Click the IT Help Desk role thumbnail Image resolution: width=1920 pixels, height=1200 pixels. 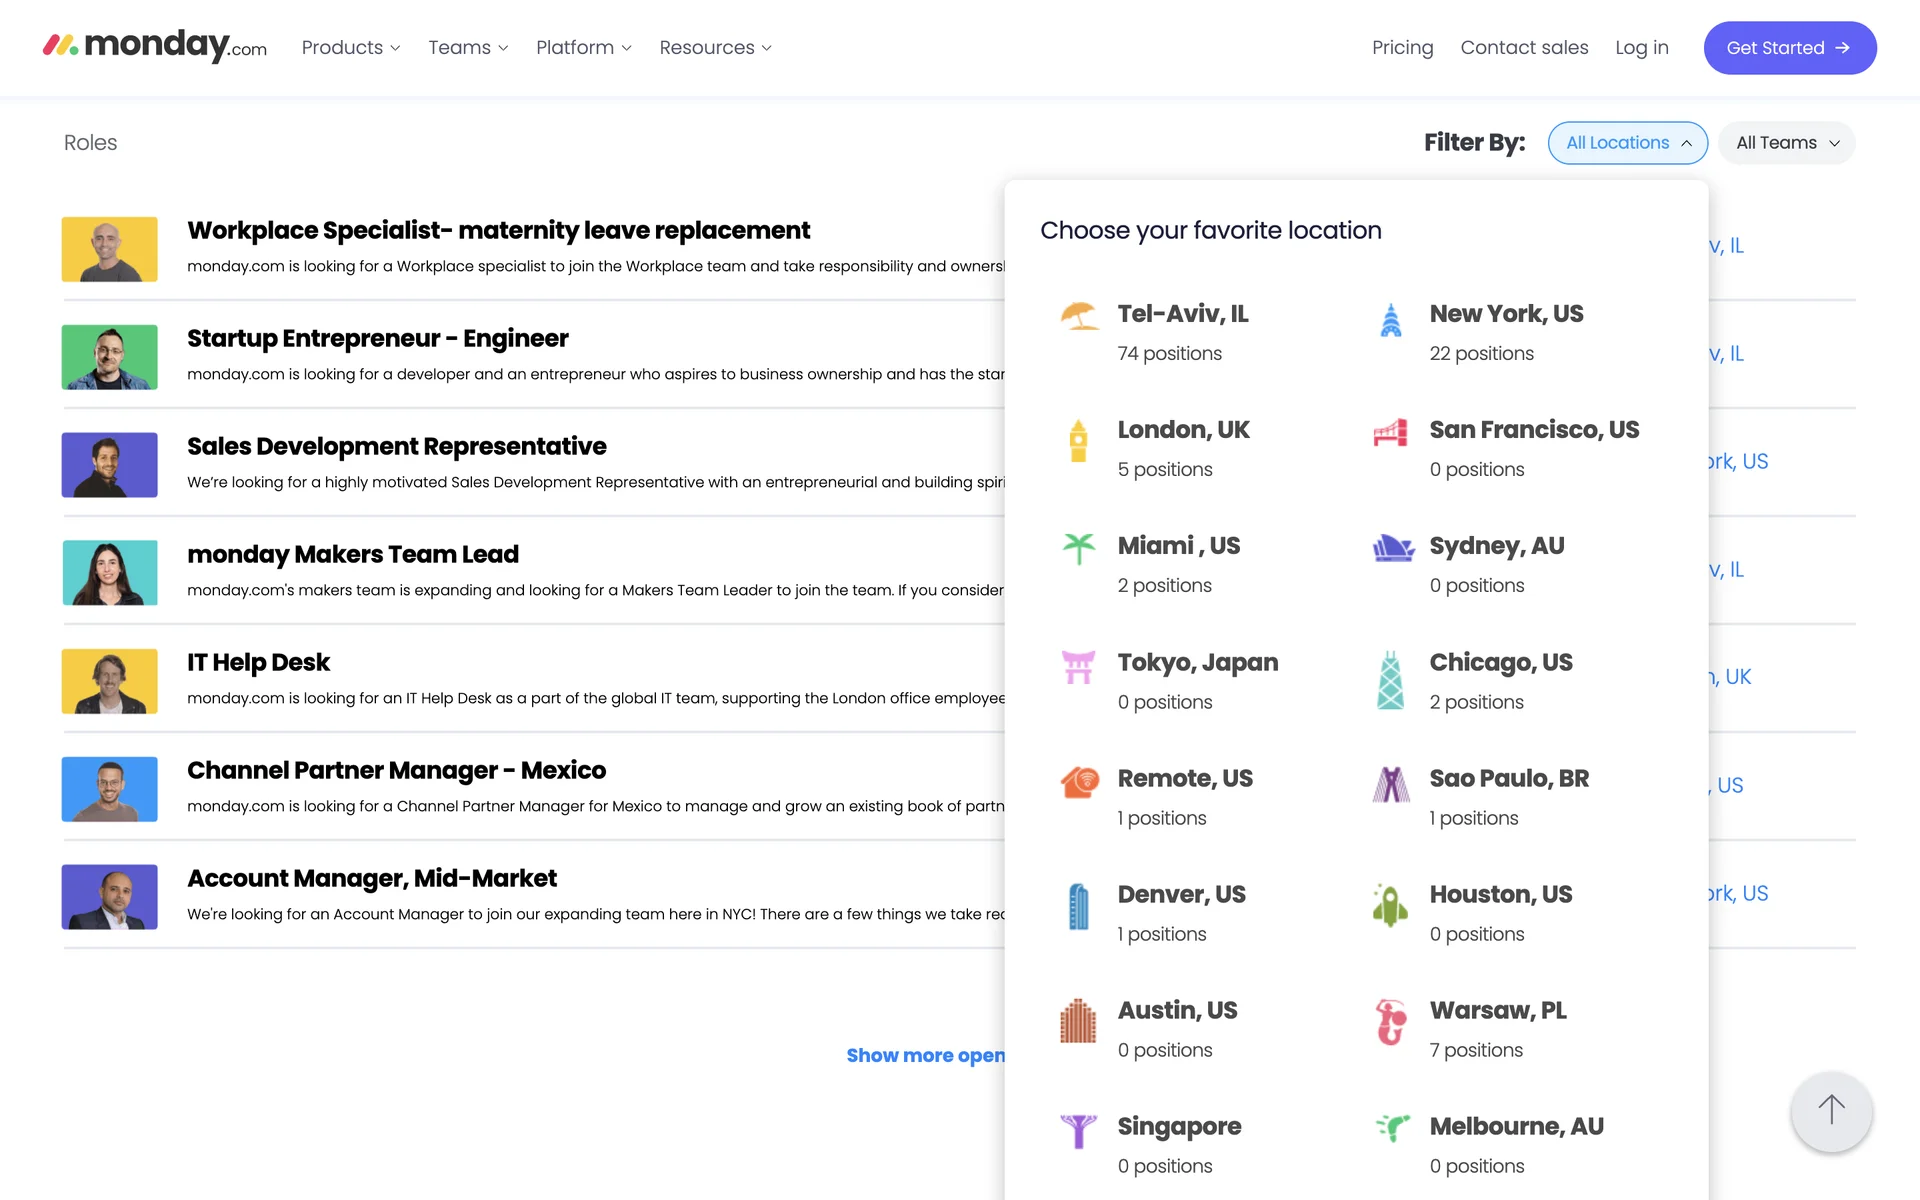110,681
